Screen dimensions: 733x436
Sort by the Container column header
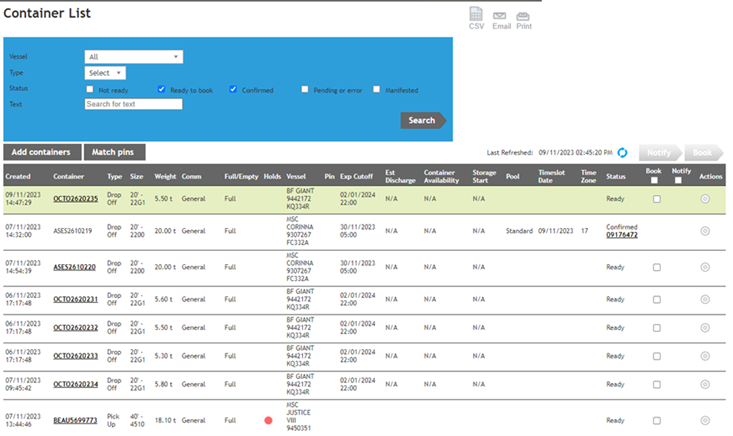[69, 176]
